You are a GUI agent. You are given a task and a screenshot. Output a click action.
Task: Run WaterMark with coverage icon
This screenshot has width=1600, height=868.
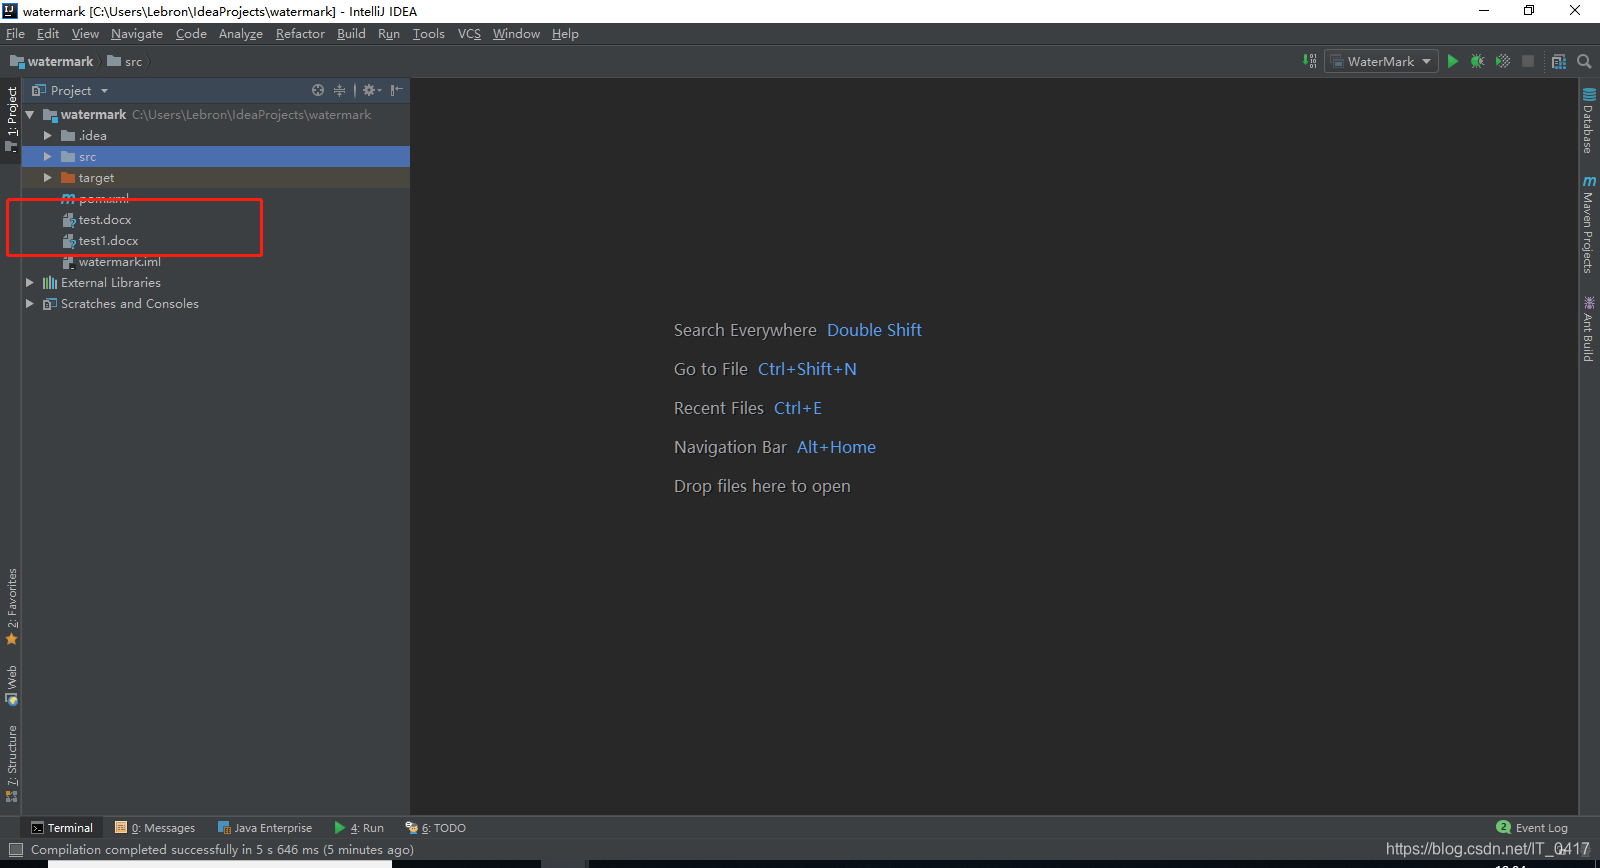pyautogui.click(x=1503, y=61)
